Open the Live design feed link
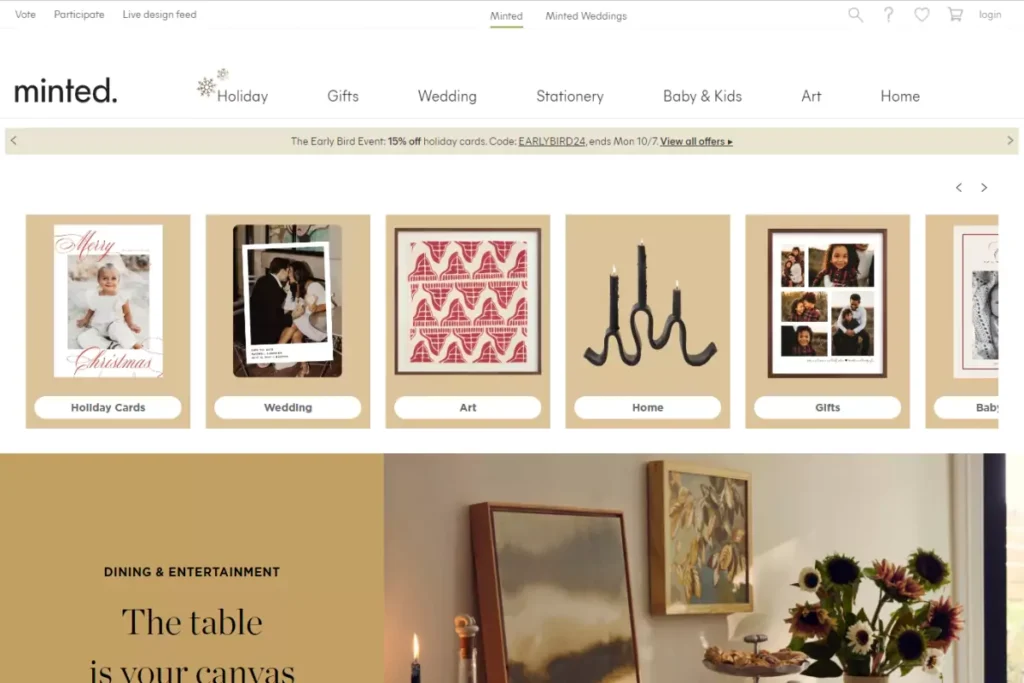Viewport: 1024px width, 683px height. coord(159,14)
